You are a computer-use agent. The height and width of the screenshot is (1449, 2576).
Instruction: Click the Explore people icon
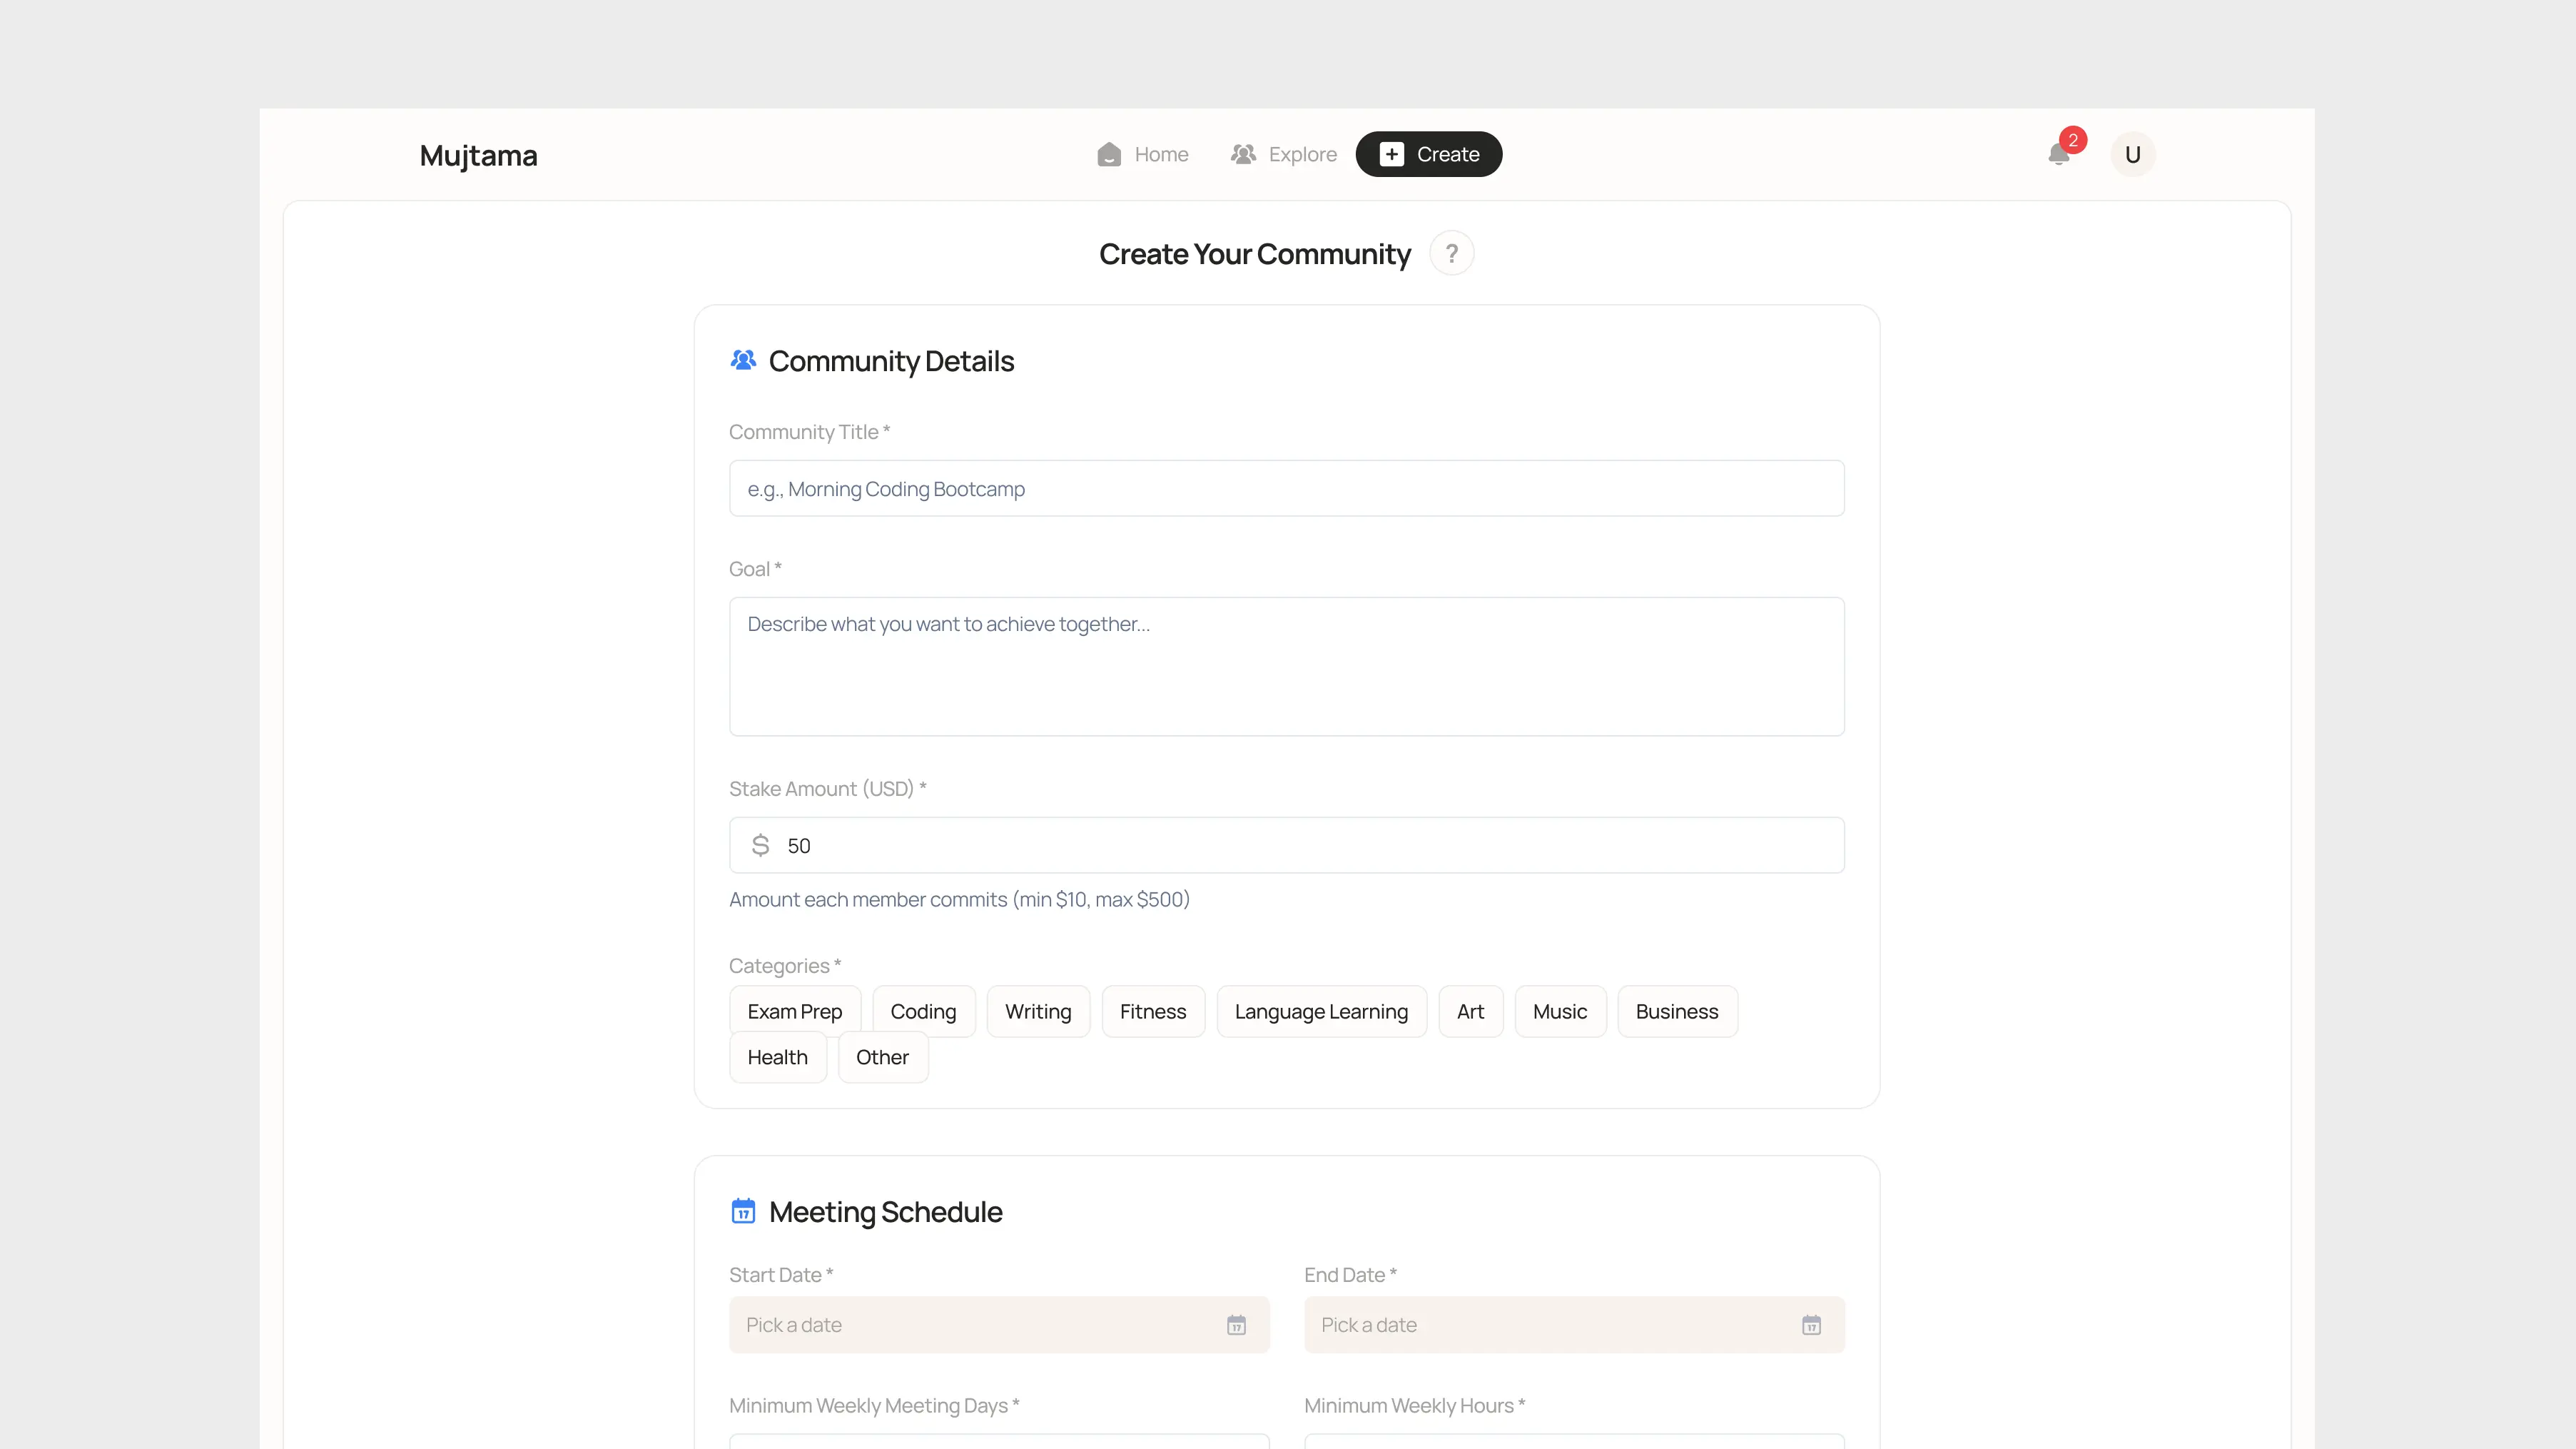[1243, 155]
